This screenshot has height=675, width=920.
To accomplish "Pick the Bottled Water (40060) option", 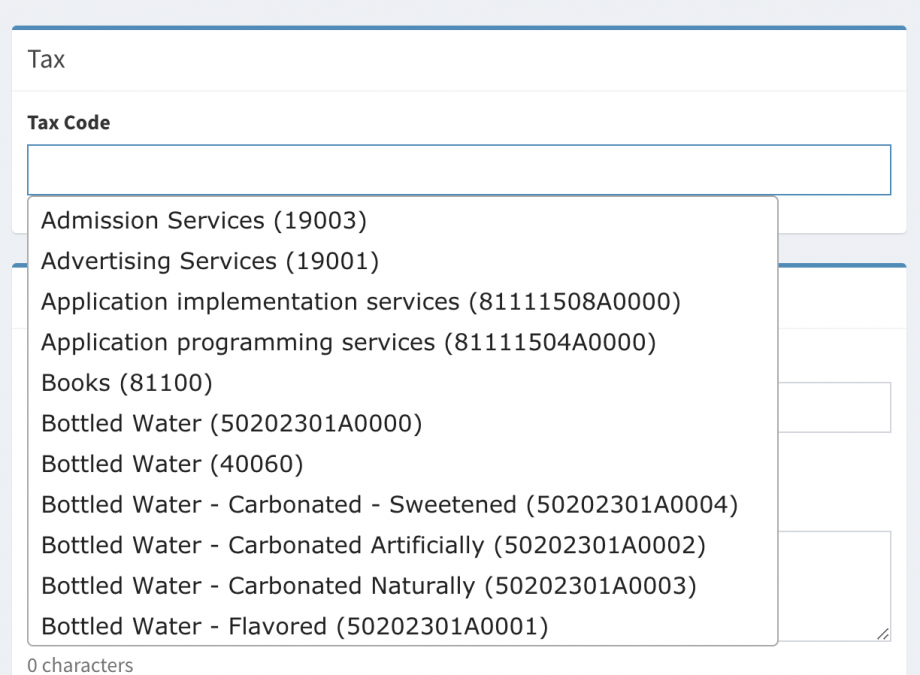I will point(172,464).
